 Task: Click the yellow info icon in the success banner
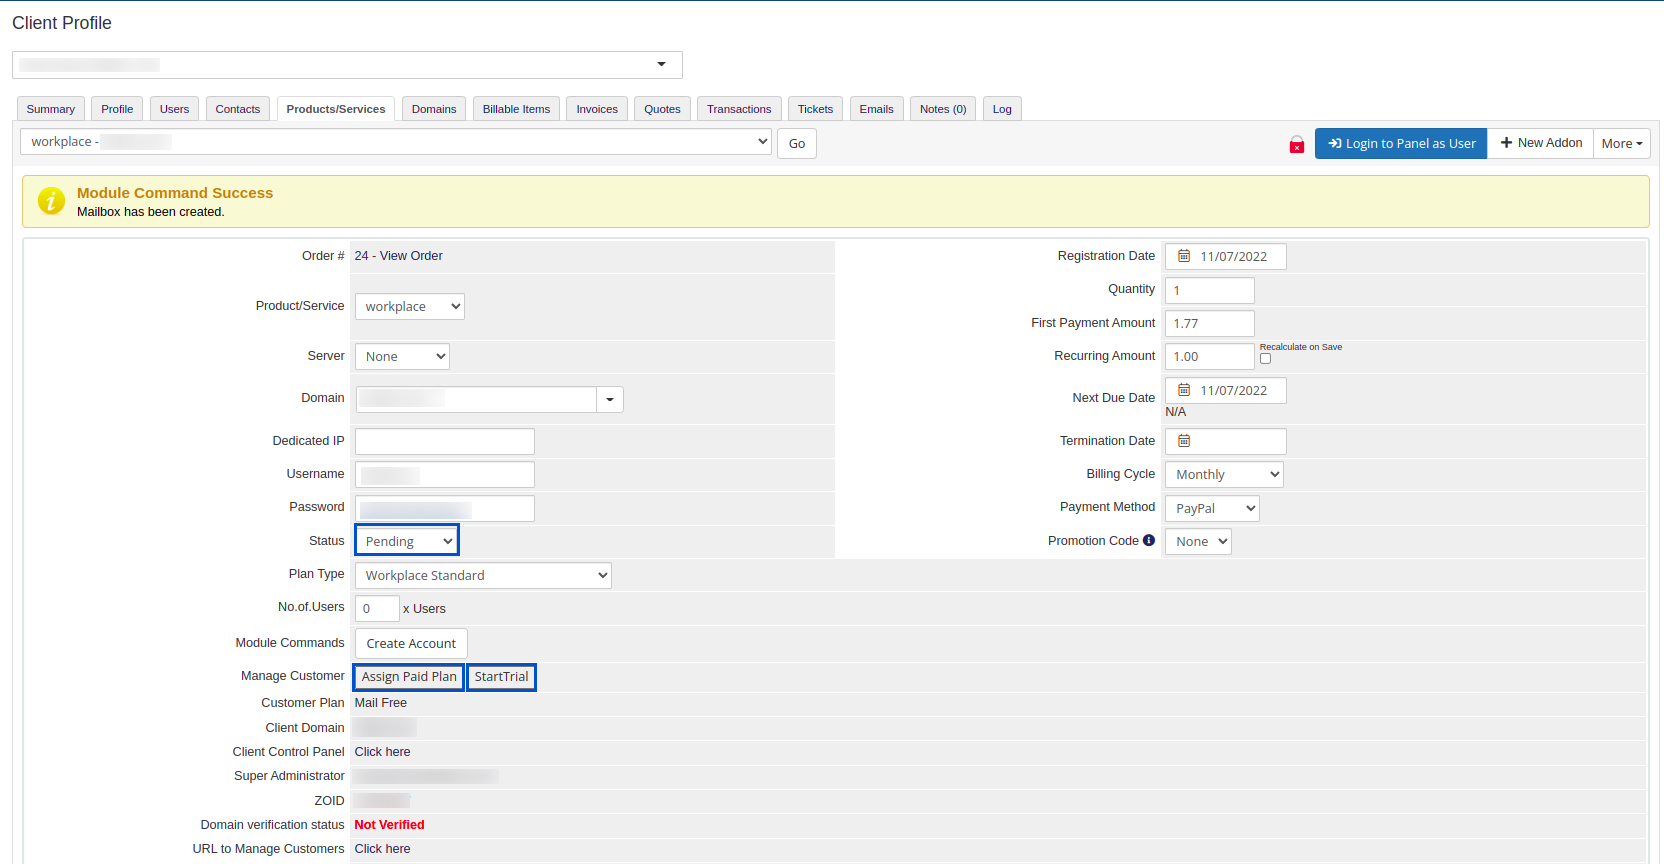pos(51,201)
